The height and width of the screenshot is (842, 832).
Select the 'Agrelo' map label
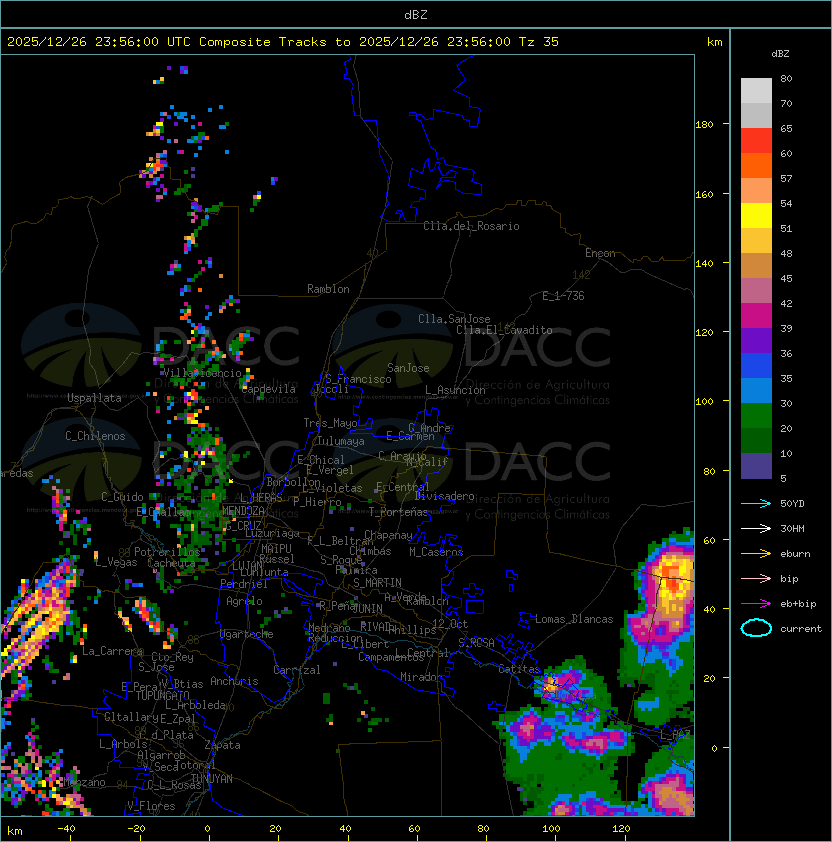tap(244, 601)
